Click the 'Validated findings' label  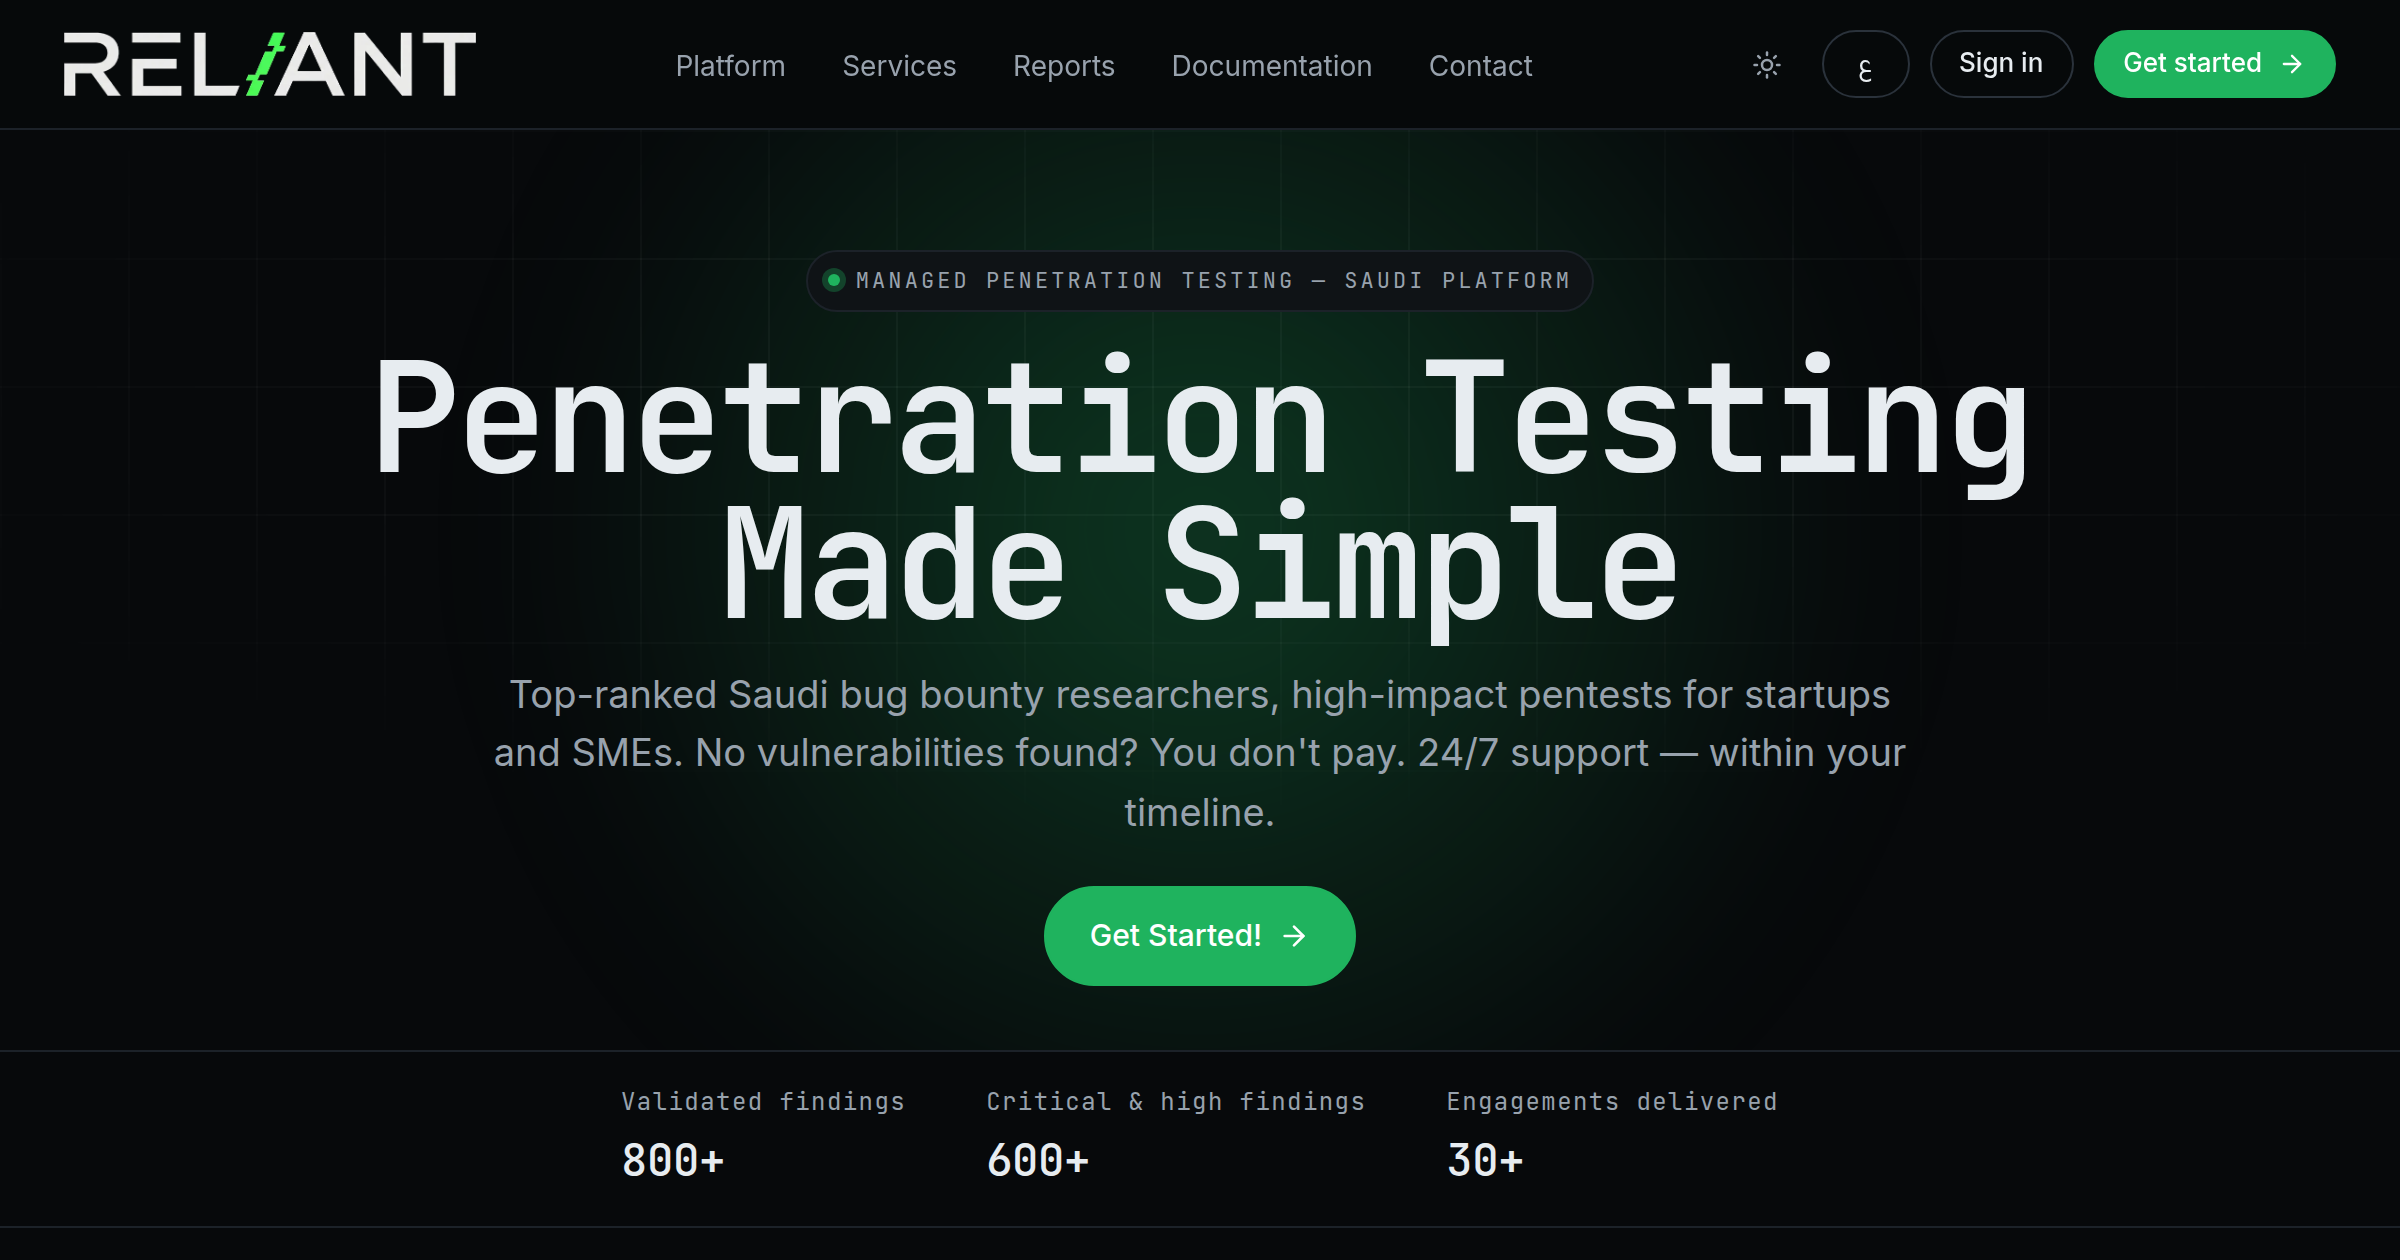pos(763,1101)
